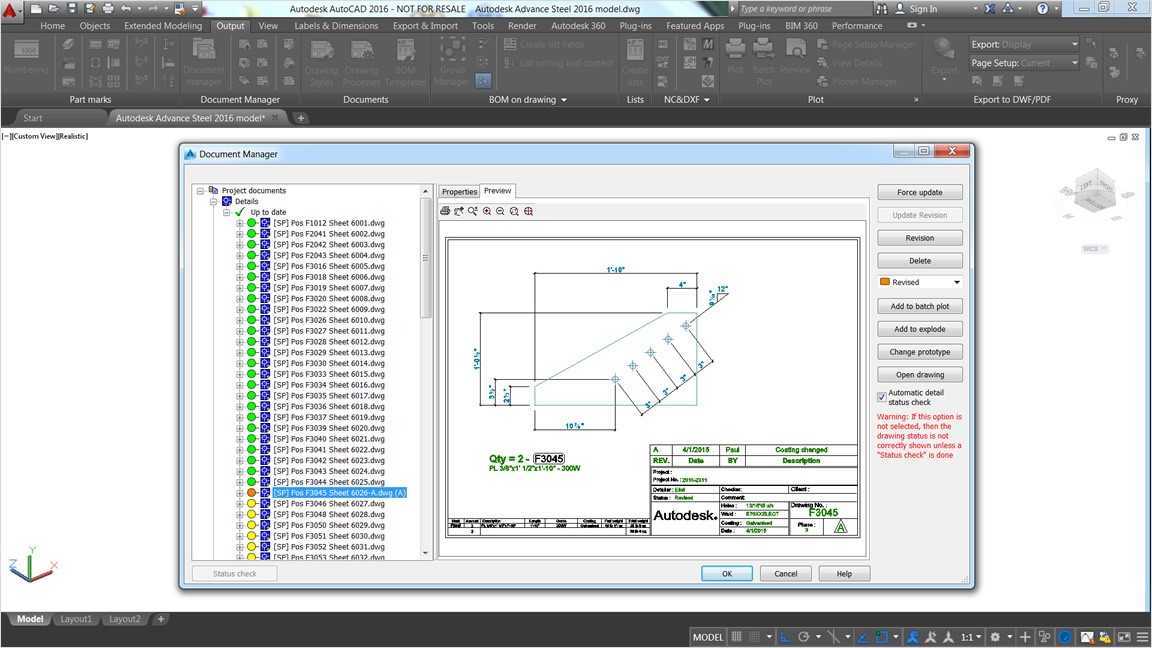Click the Open drawing button

click(920, 375)
